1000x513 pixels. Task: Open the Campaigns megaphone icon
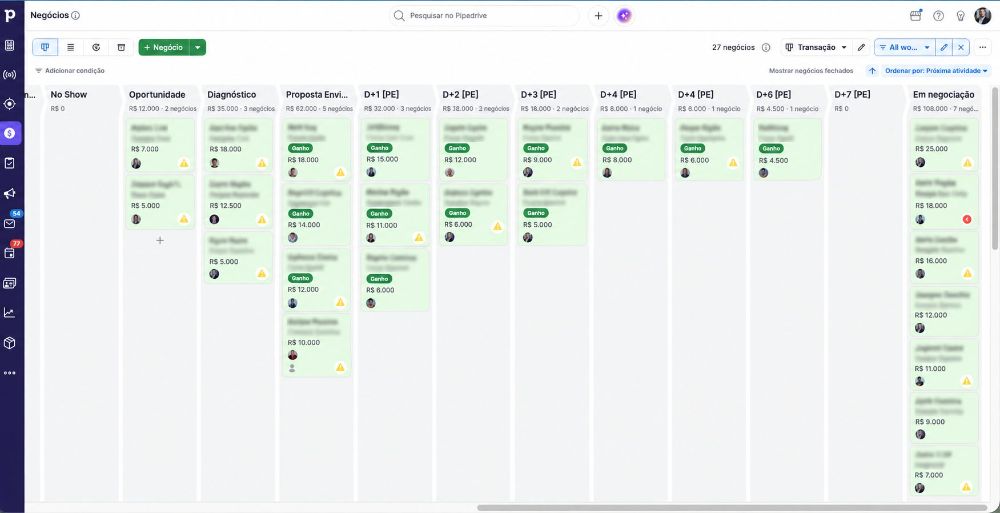pyautogui.click(x=10, y=193)
